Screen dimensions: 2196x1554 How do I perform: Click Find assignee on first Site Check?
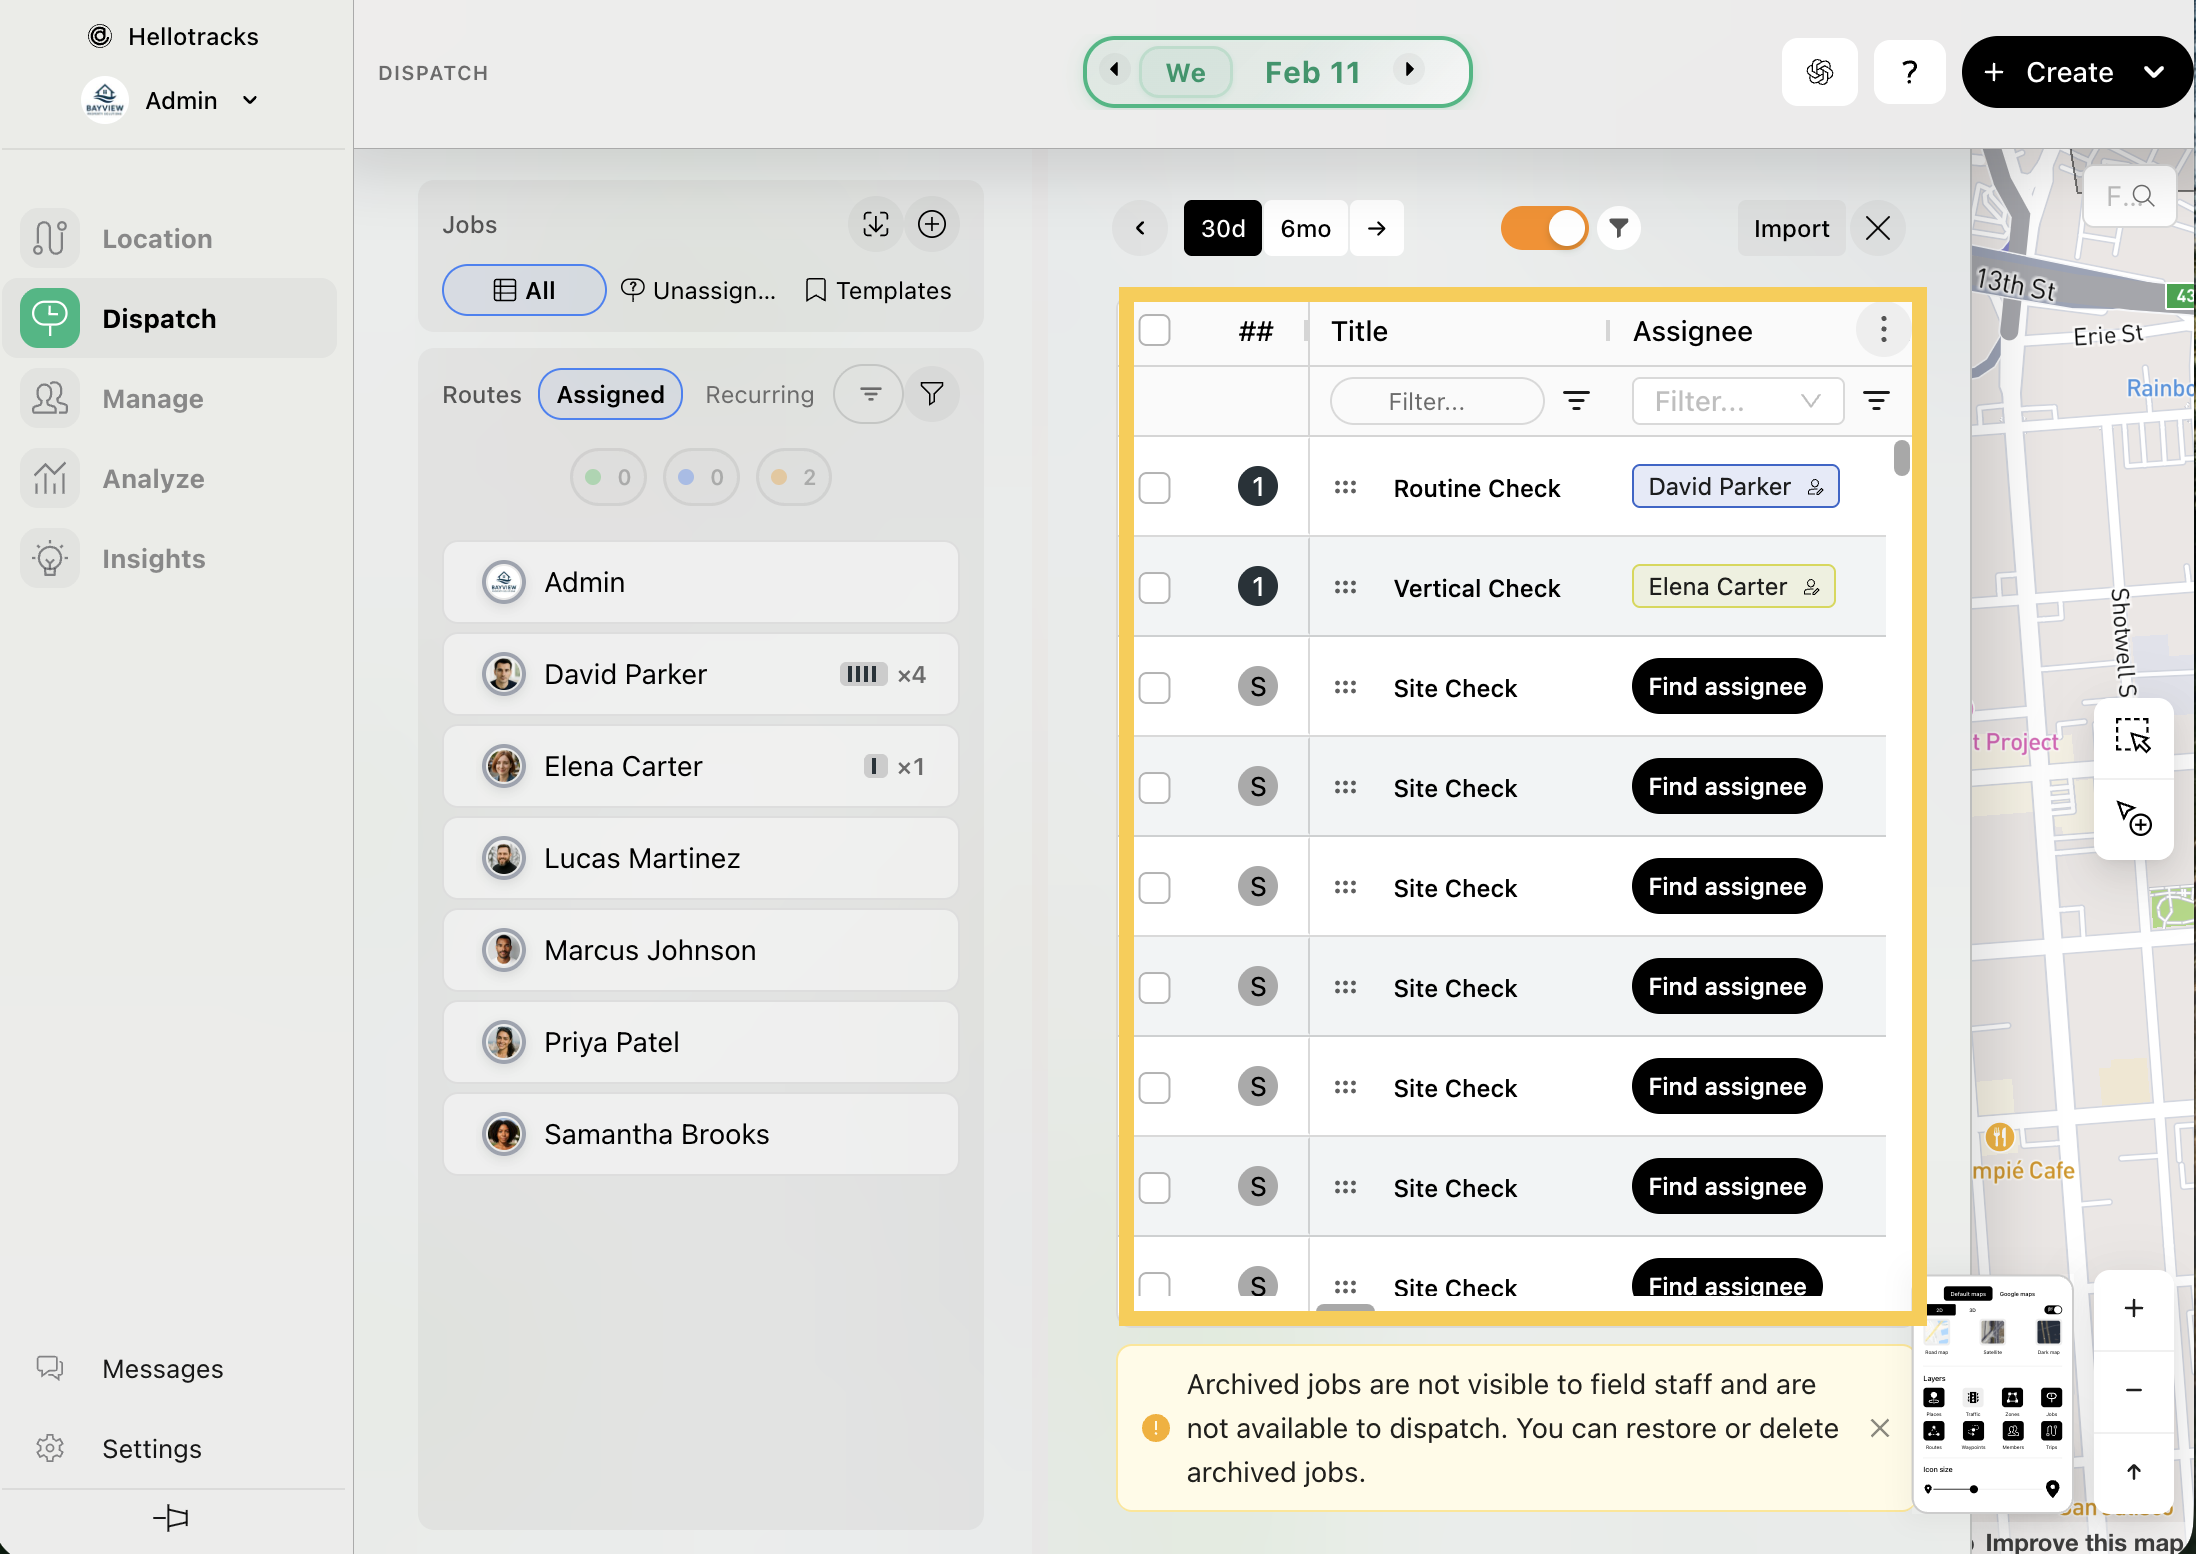pyautogui.click(x=1726, y=687)
